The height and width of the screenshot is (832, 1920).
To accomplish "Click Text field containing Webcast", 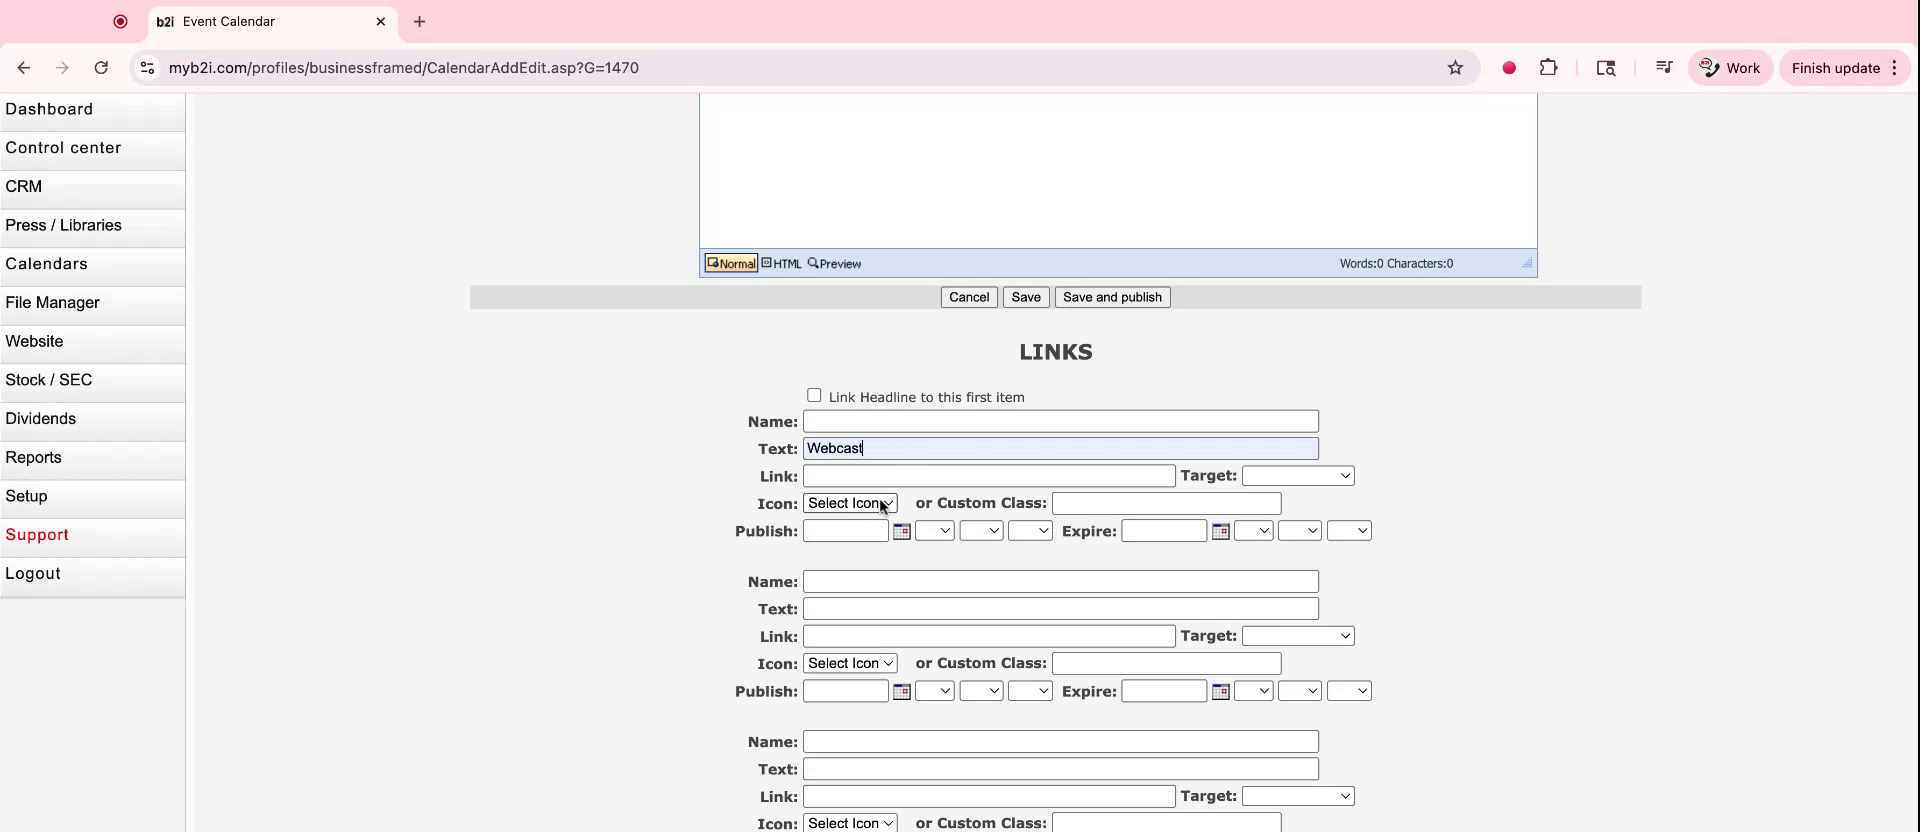I will [1061, 448].
